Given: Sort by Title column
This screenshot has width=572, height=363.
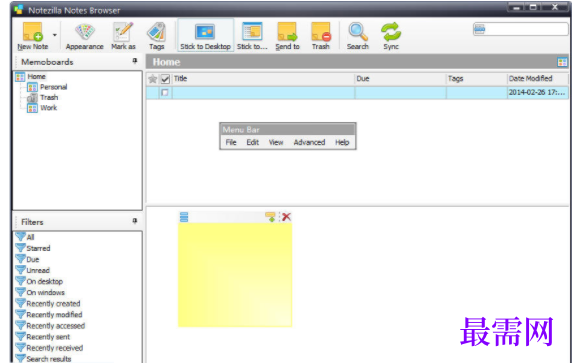Looking at the screenshot, I should click(x=263, y=79).
